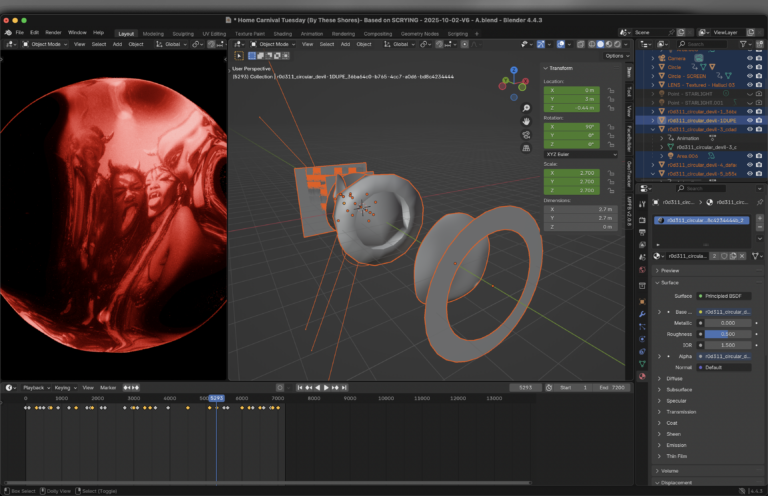
Task: Click the hand pan view gizmo
Action: point(526,121)
